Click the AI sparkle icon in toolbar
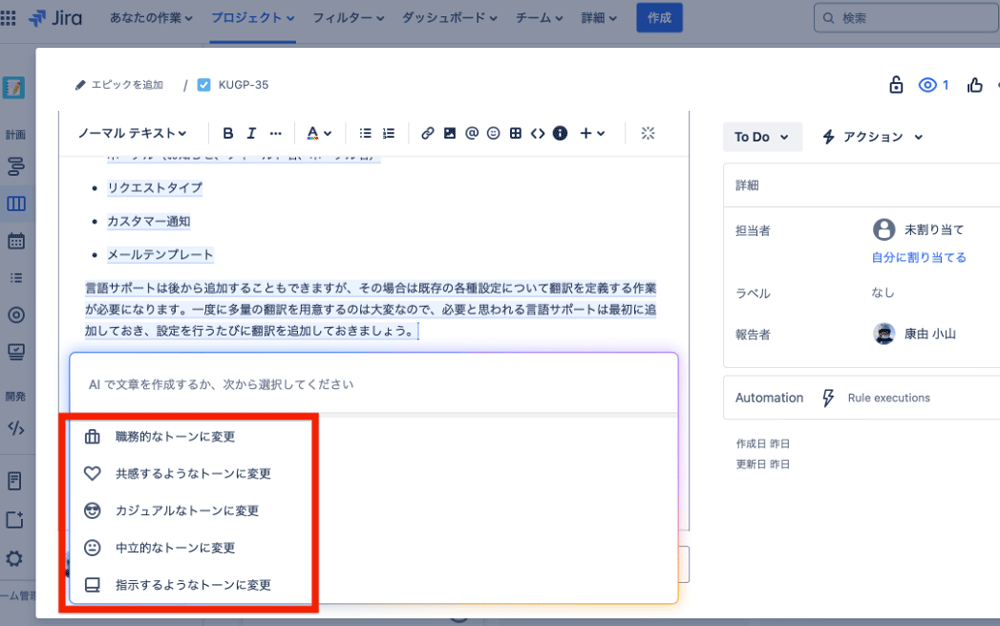This screenshot has height=626, width=1000. [648, 133]
